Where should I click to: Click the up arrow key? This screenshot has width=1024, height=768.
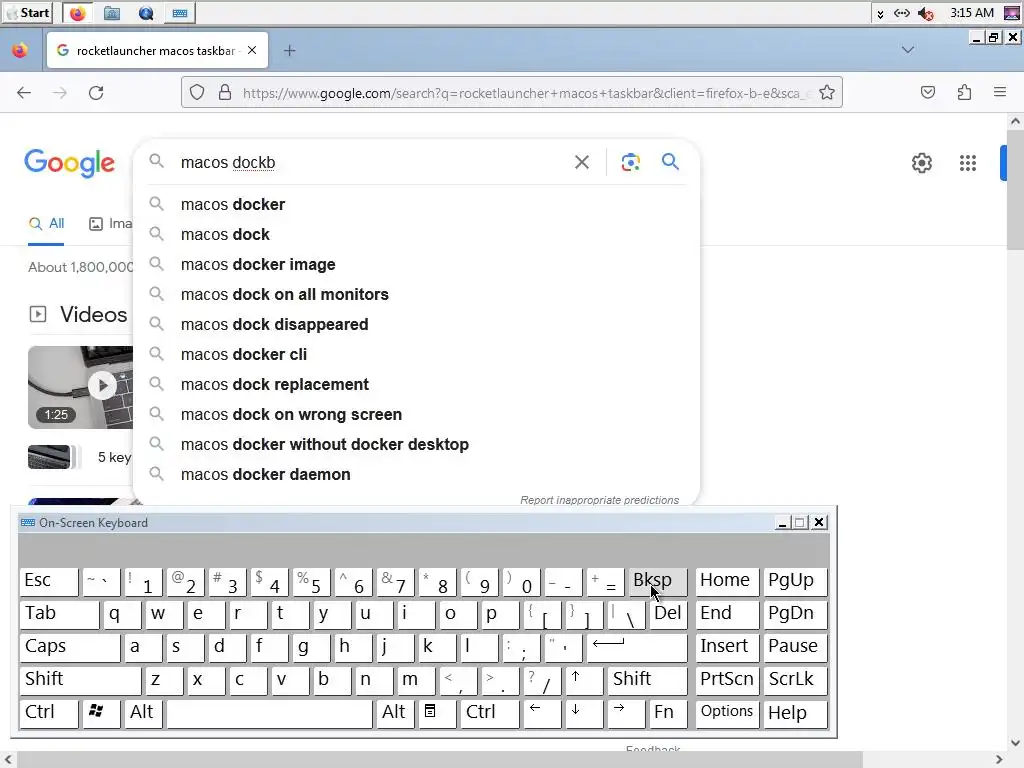pyautogui.click(x=584, y=680)
